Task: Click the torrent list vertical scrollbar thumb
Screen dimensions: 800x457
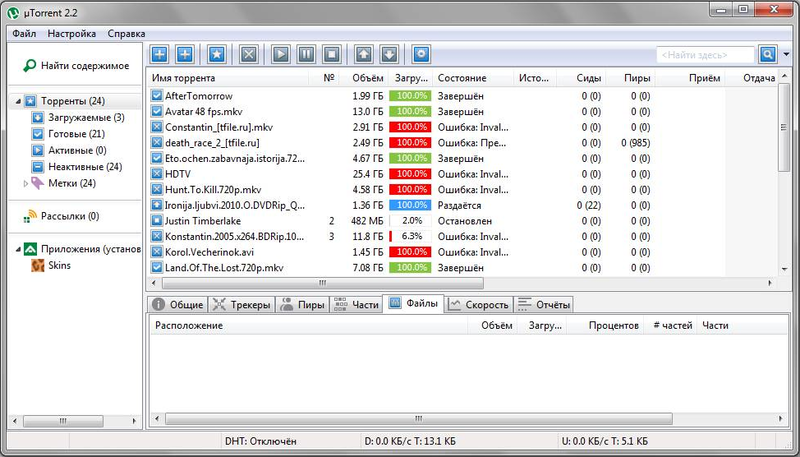Action: 784,128
